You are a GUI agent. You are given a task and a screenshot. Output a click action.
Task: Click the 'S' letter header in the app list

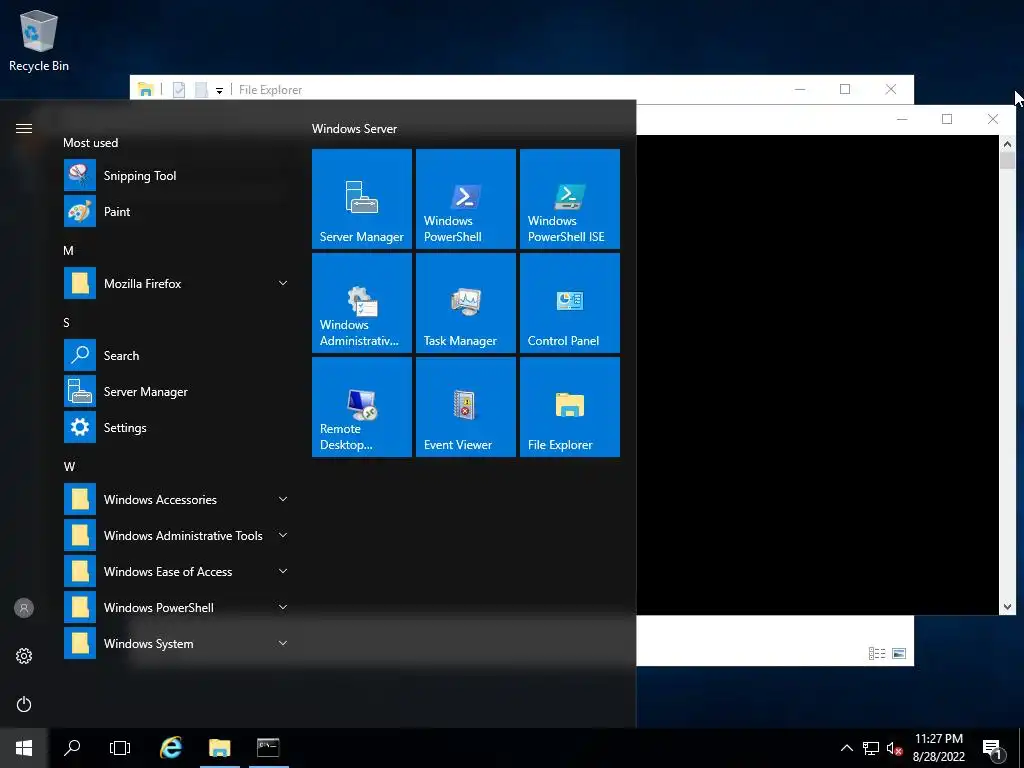pyautogui.click(x=67, y=323)
